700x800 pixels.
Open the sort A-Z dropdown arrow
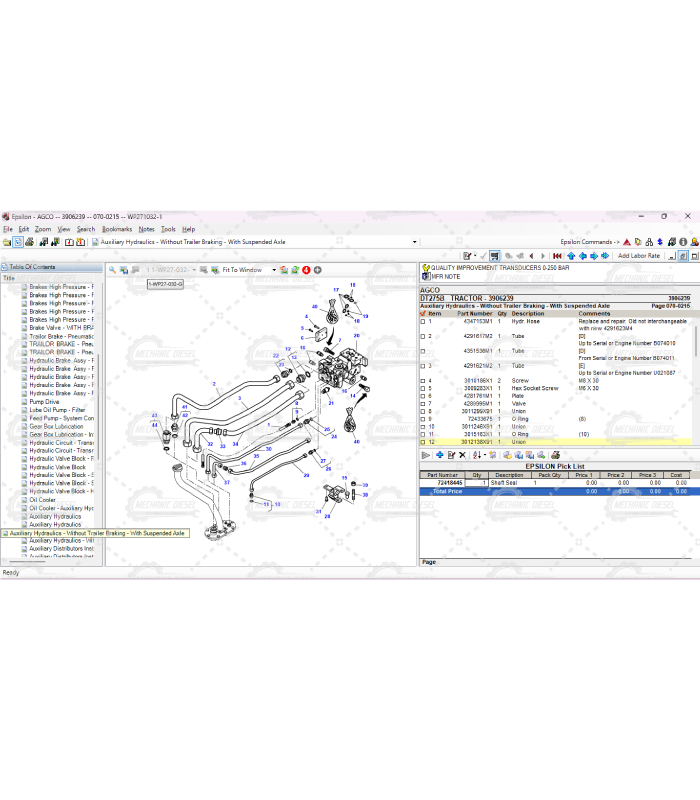[x=485, y=455]
